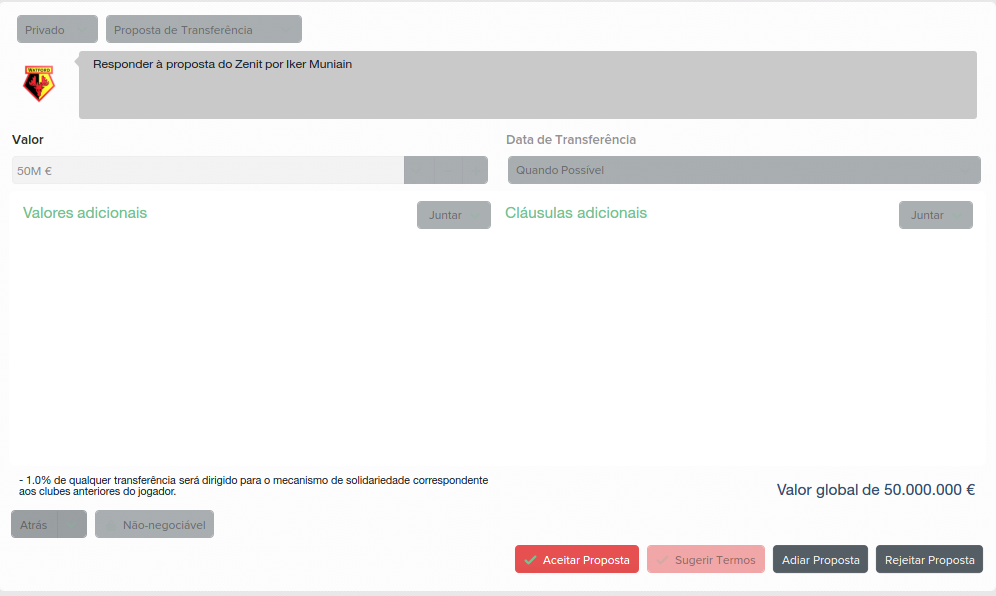Open Juntar dropdown for Cláusulas adicionais
This screenshot has height=596, width=996.
[x=936, y=215]
